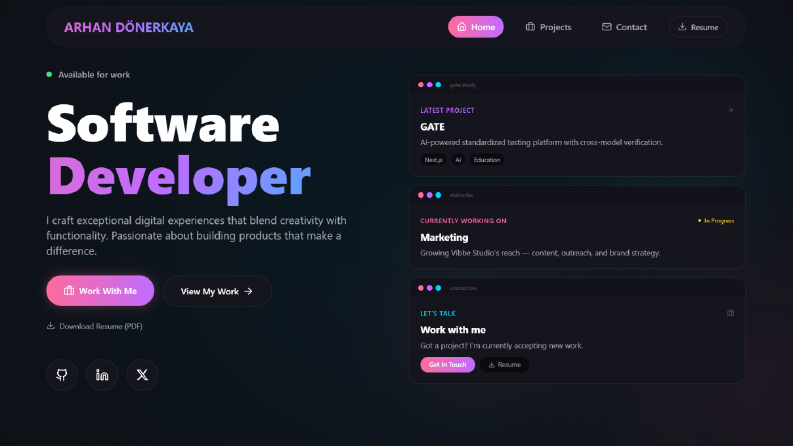Image resolution: width=793 pixels, height=446 pixels.
Task: Click the Resume button in navbar
Action: click(x=698, y=27)
